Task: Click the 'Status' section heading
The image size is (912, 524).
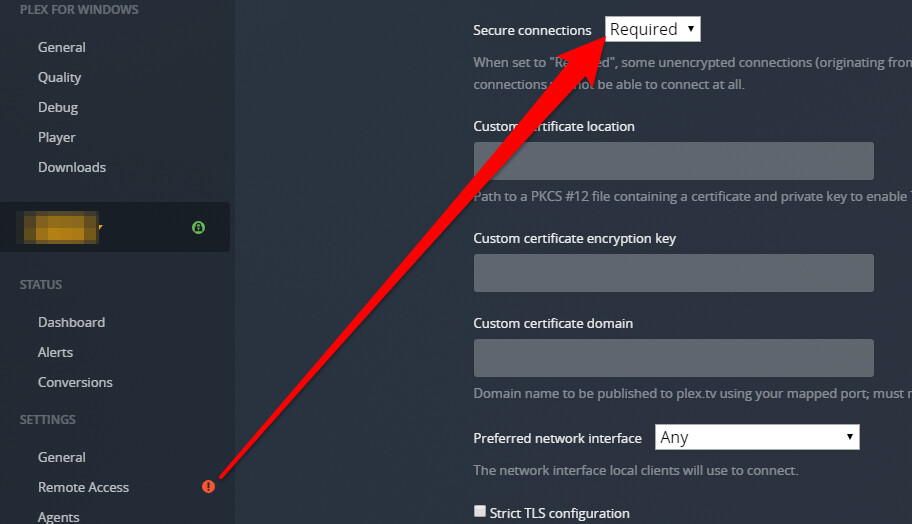Action: pyautogui.click(x=41, y=284)
